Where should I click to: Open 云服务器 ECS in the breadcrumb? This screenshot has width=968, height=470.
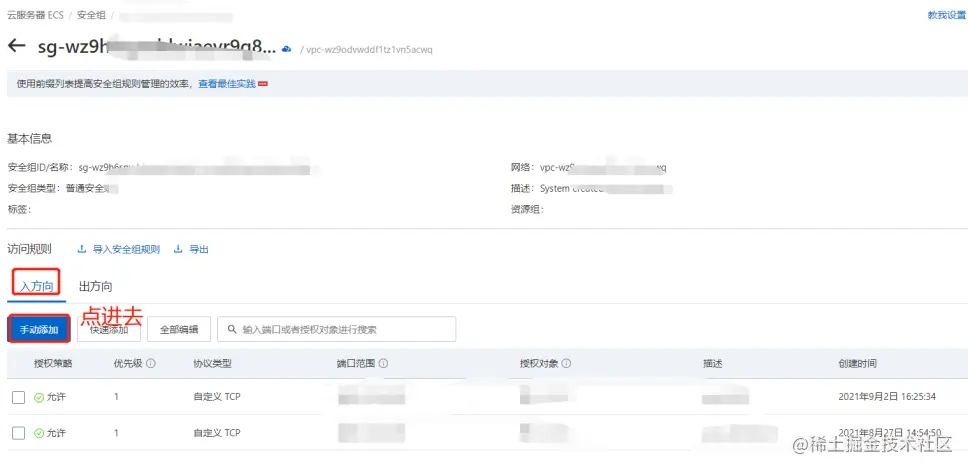tap(35, 15)
